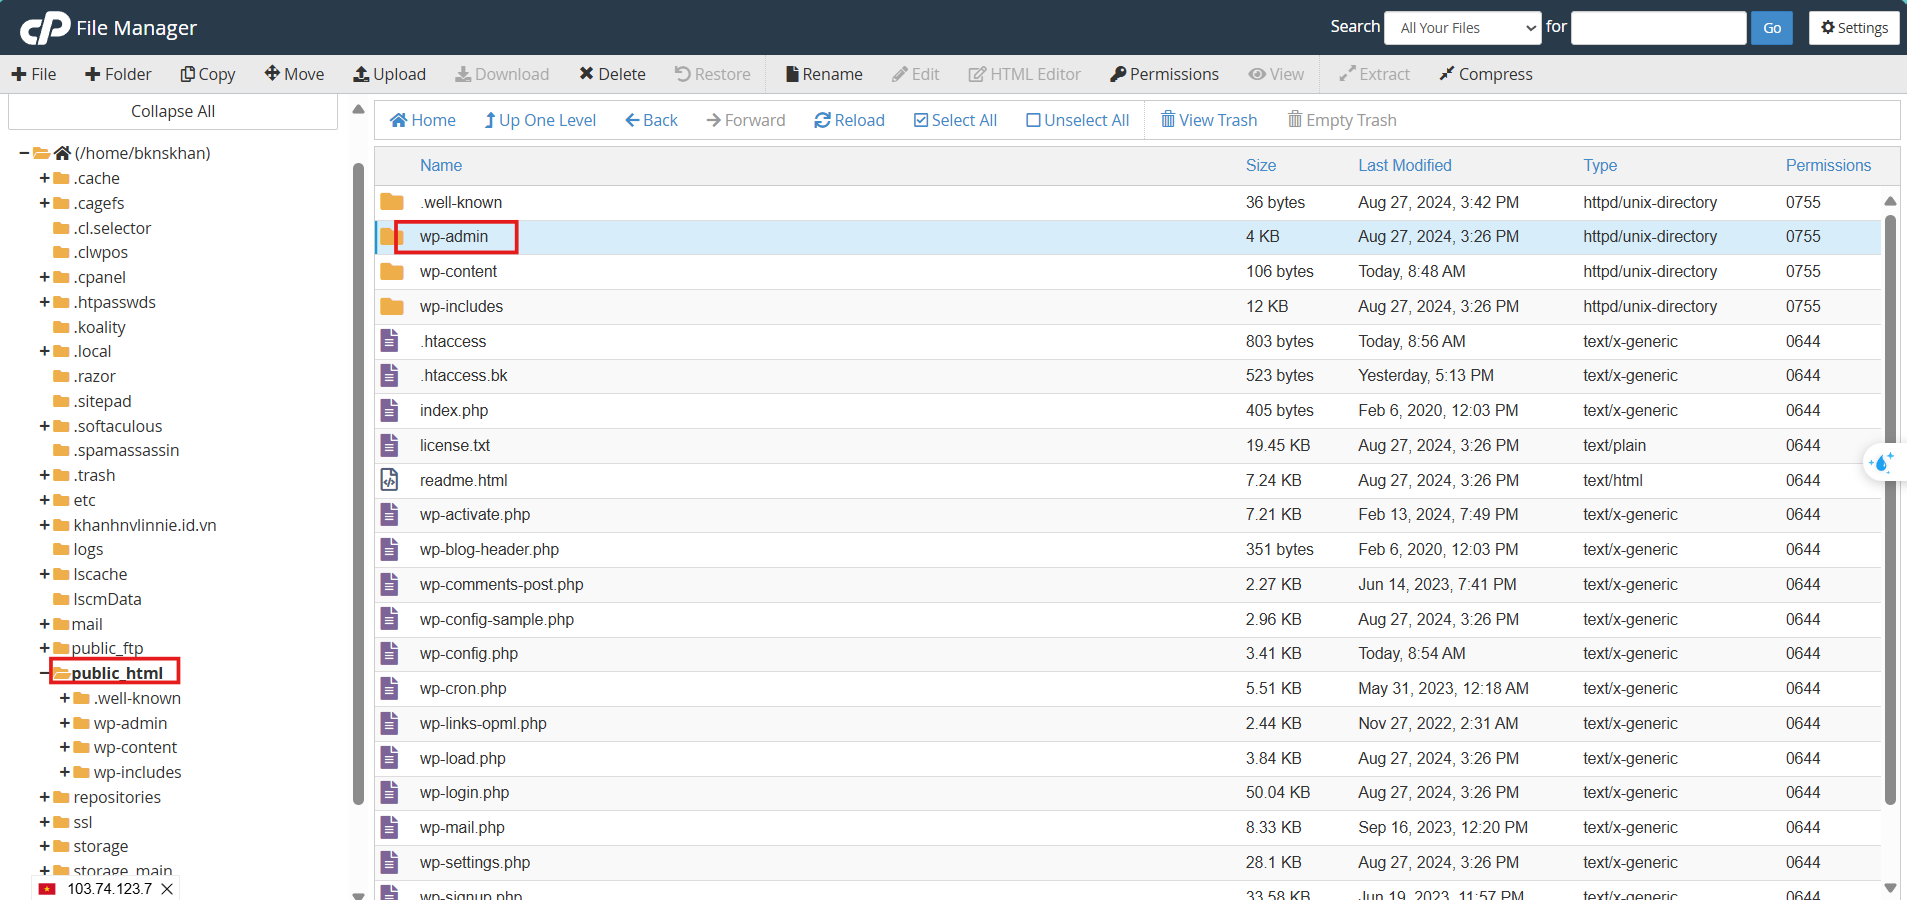Select license.txt in the file list
Screen dimensions: 1907x900
455,445
